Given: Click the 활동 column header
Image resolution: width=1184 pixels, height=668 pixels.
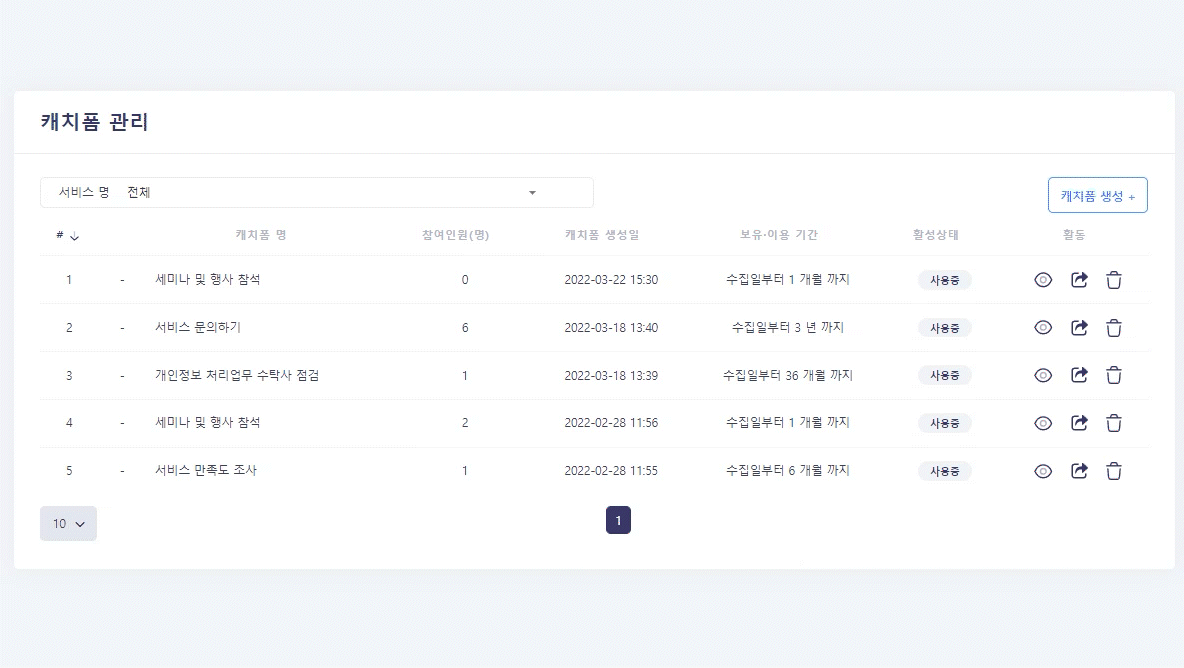Looking at the screenshot, I should [1074, 235].
